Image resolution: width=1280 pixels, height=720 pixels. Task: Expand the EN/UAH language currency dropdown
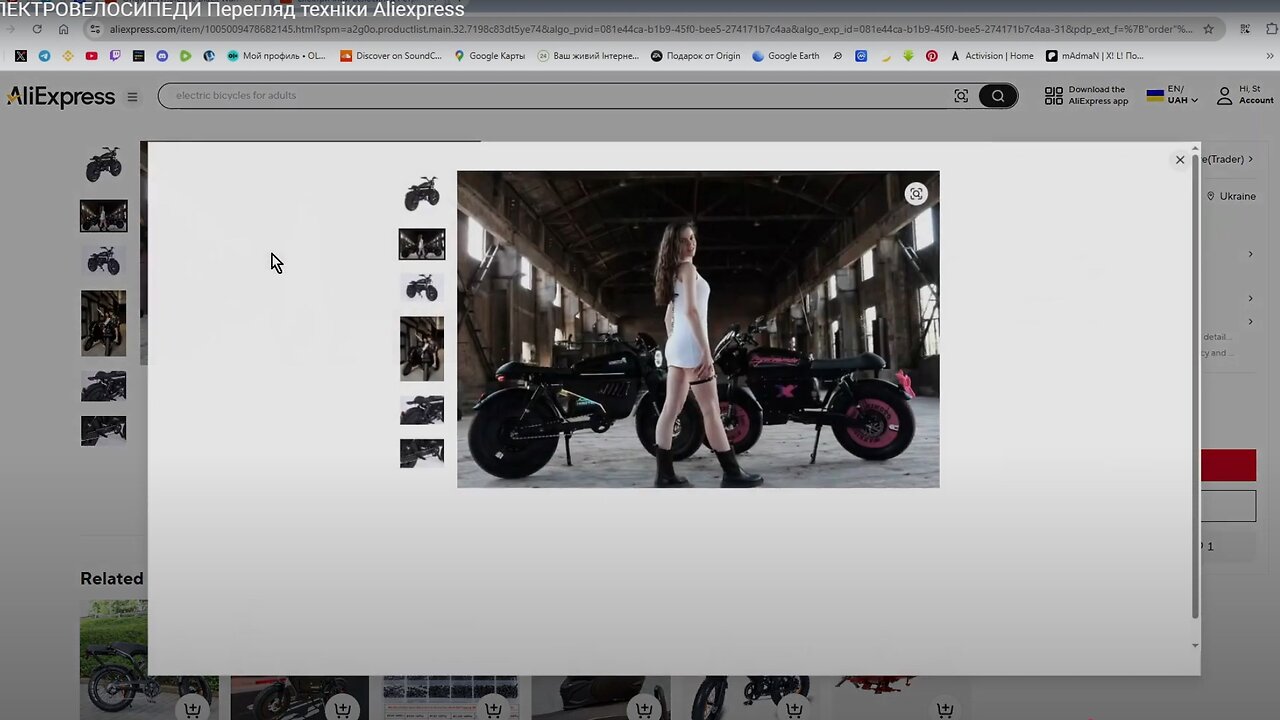click(1172, 96)
